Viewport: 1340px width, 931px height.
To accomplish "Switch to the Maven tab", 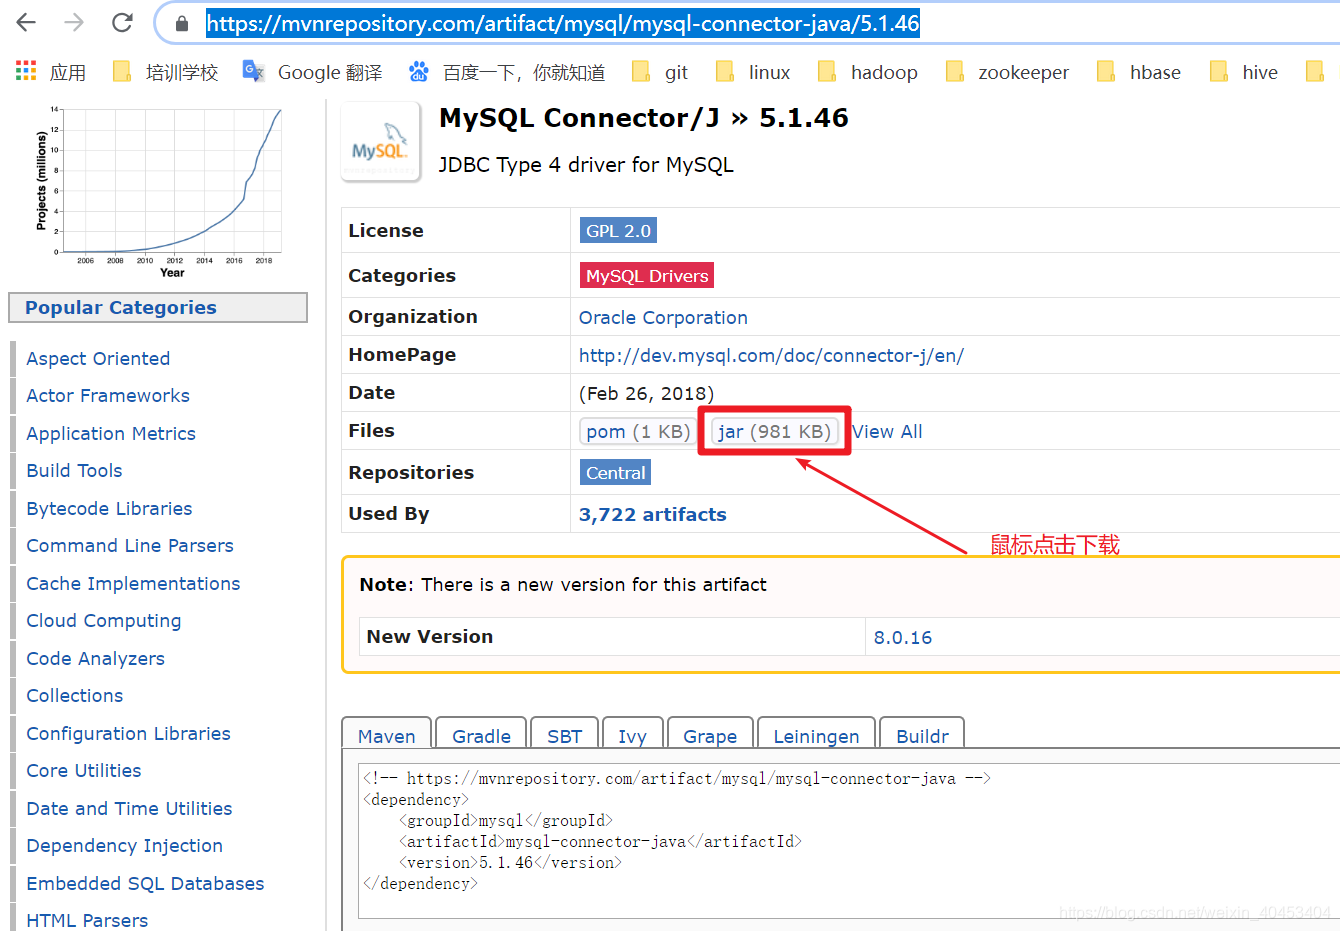I will pyautogui.click(x=386, y=735).
